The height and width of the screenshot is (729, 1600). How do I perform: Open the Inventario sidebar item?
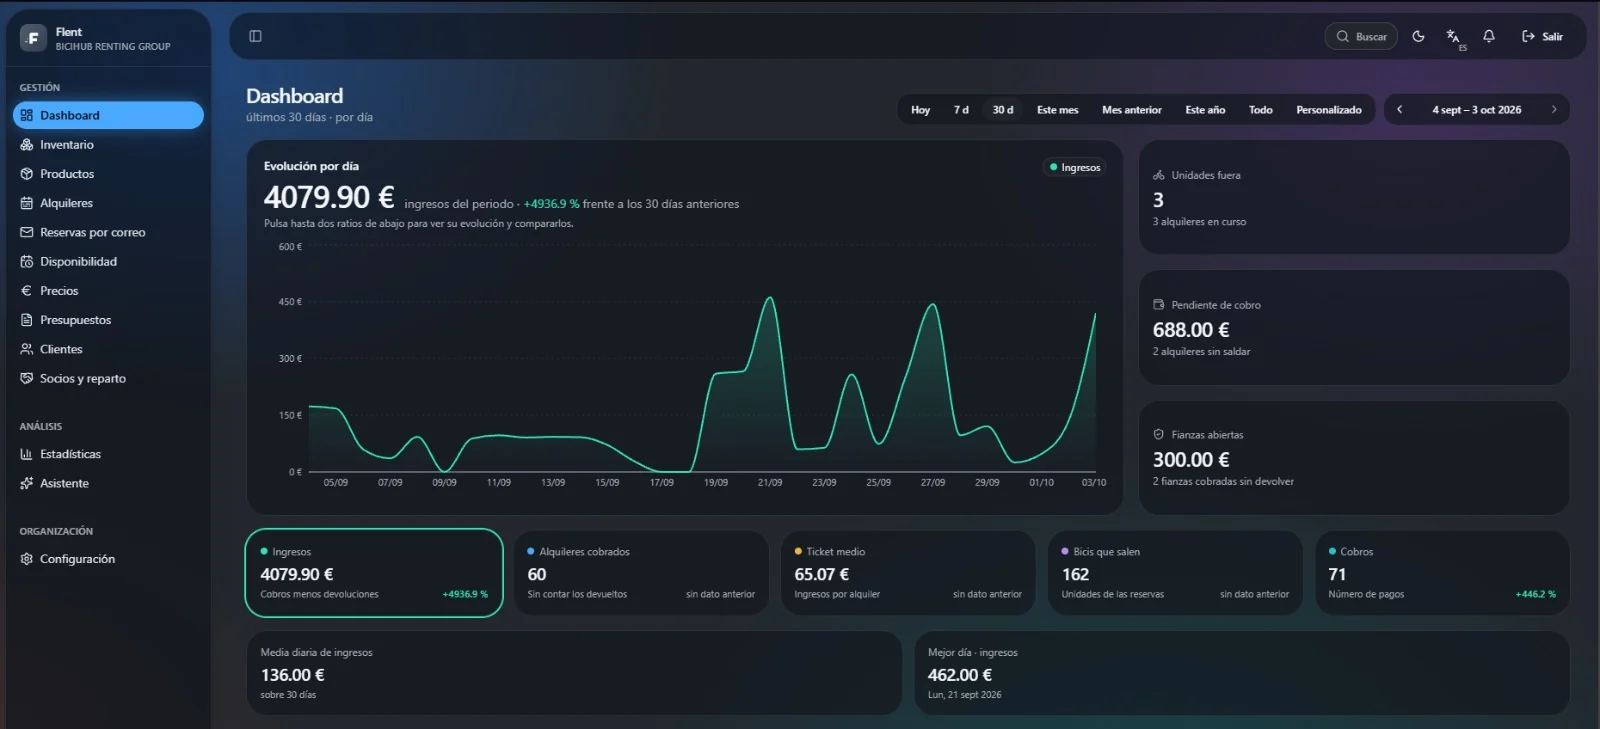click(108, 145)
